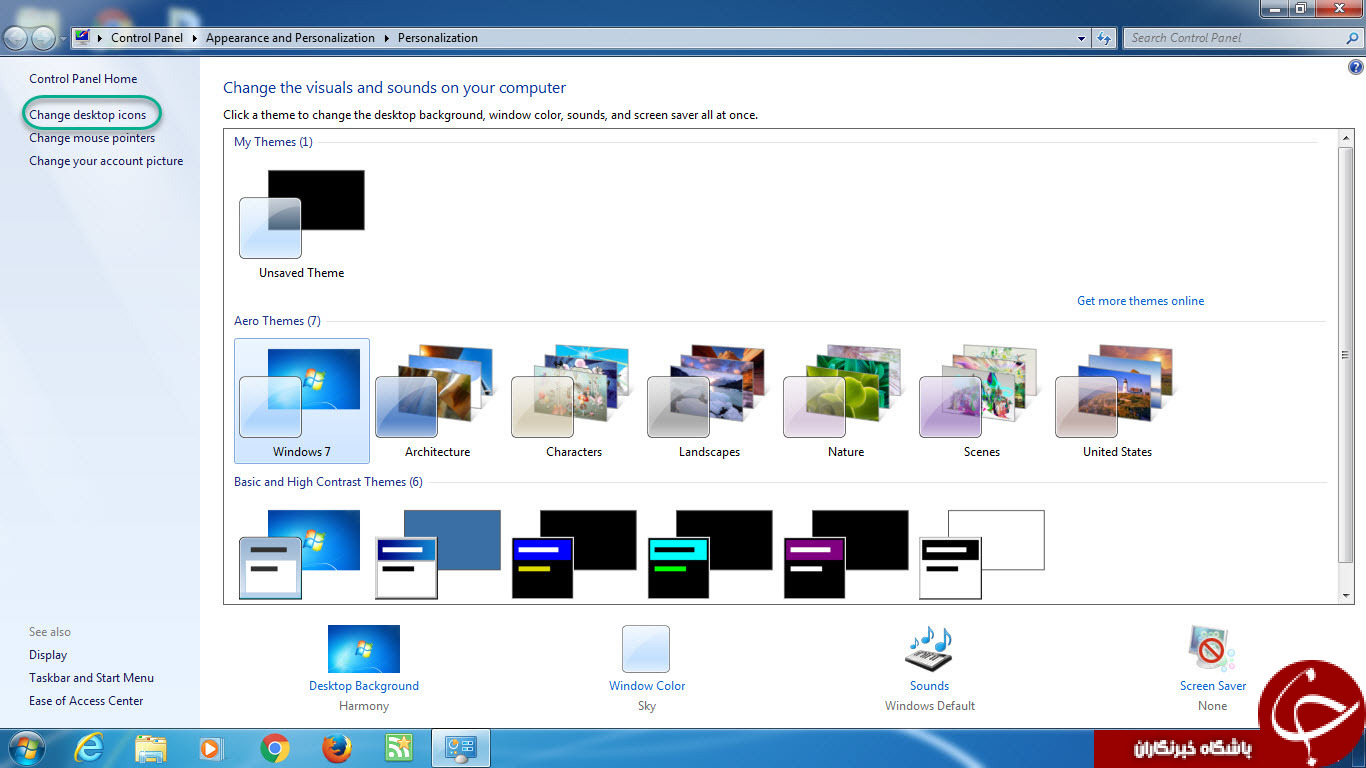The height and width of the screenshot is (768, 1366).
Task: Launch Firefox from the taskbar
Action: point(337,748)
